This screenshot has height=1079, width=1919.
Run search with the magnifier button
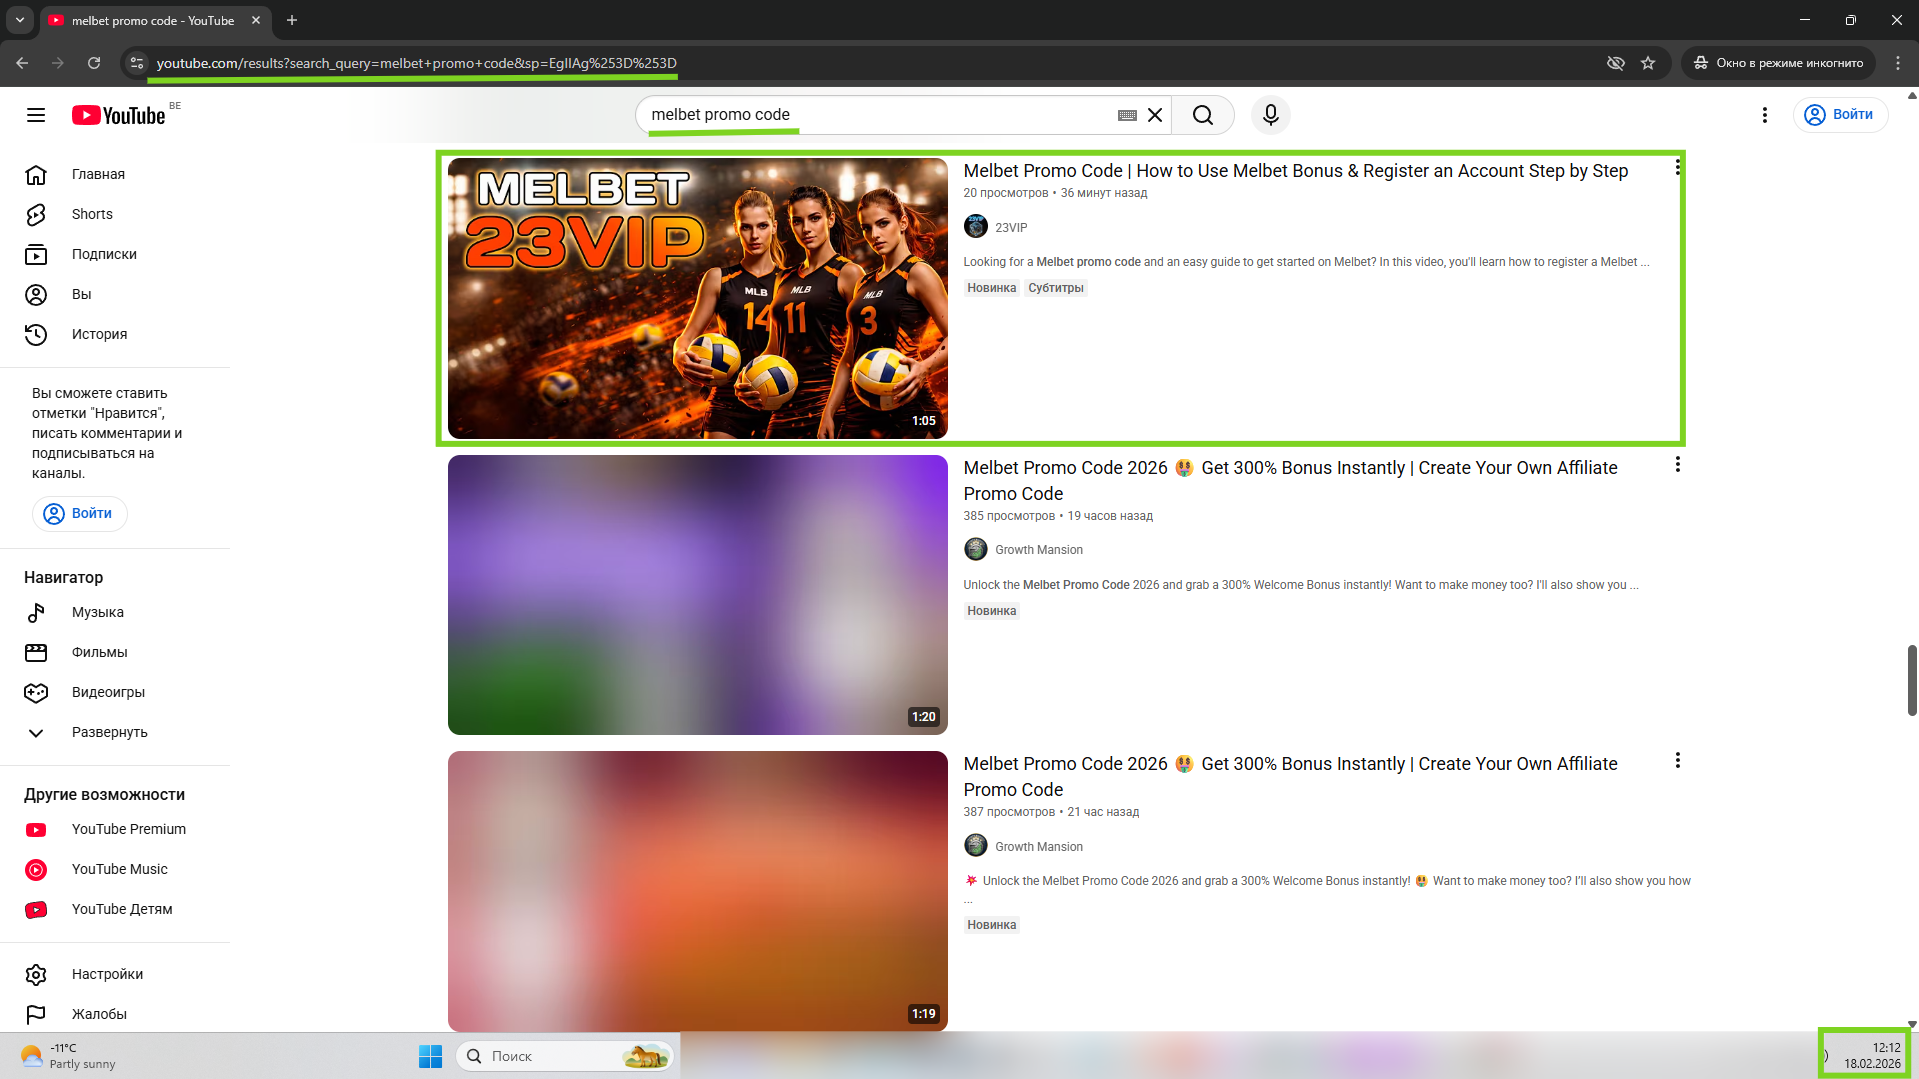point(1203,115)
